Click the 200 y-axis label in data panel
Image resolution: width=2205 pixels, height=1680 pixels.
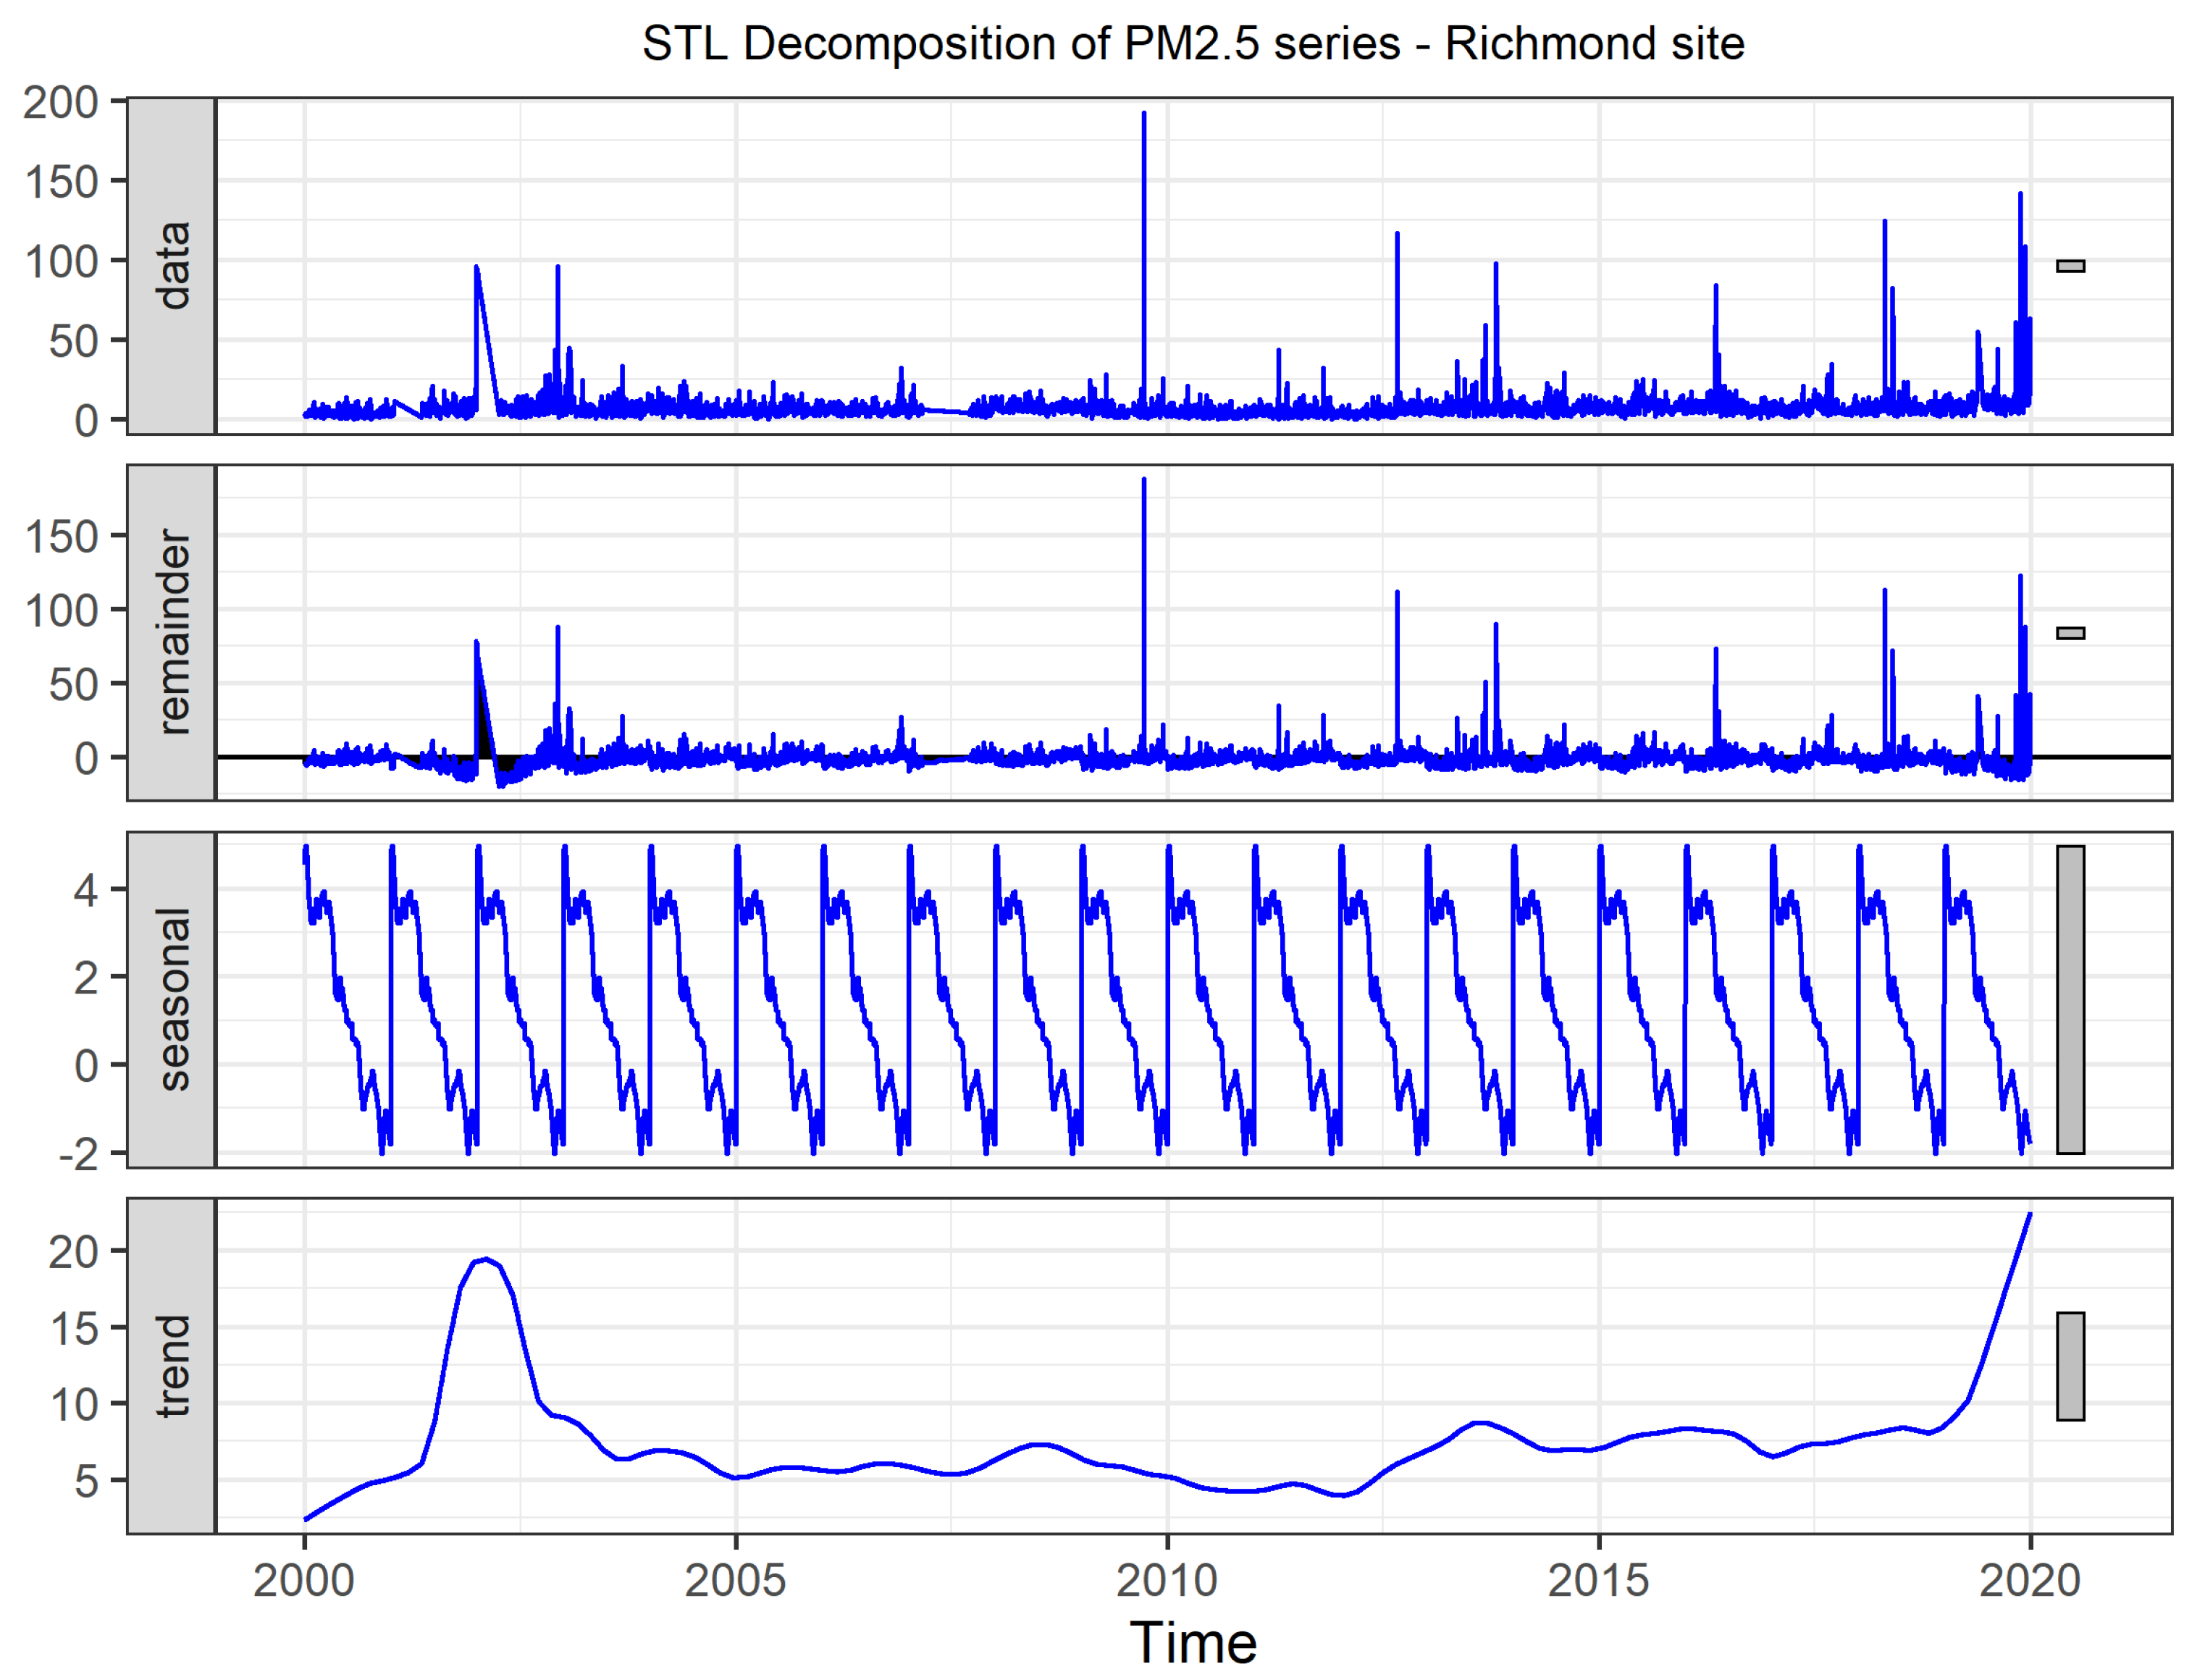pyautogui.click(x=61, y=102)
